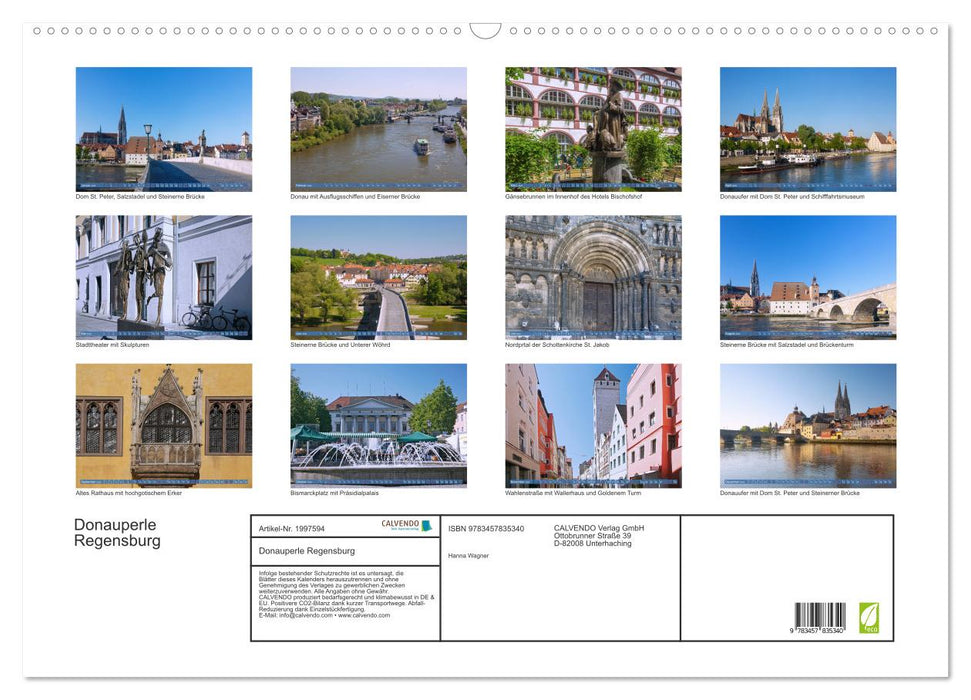Viewport: 971px width, 700px height.
Task: Click the author name Hanna Wagner
Action: pyautogui.click(x=467, y=556)
